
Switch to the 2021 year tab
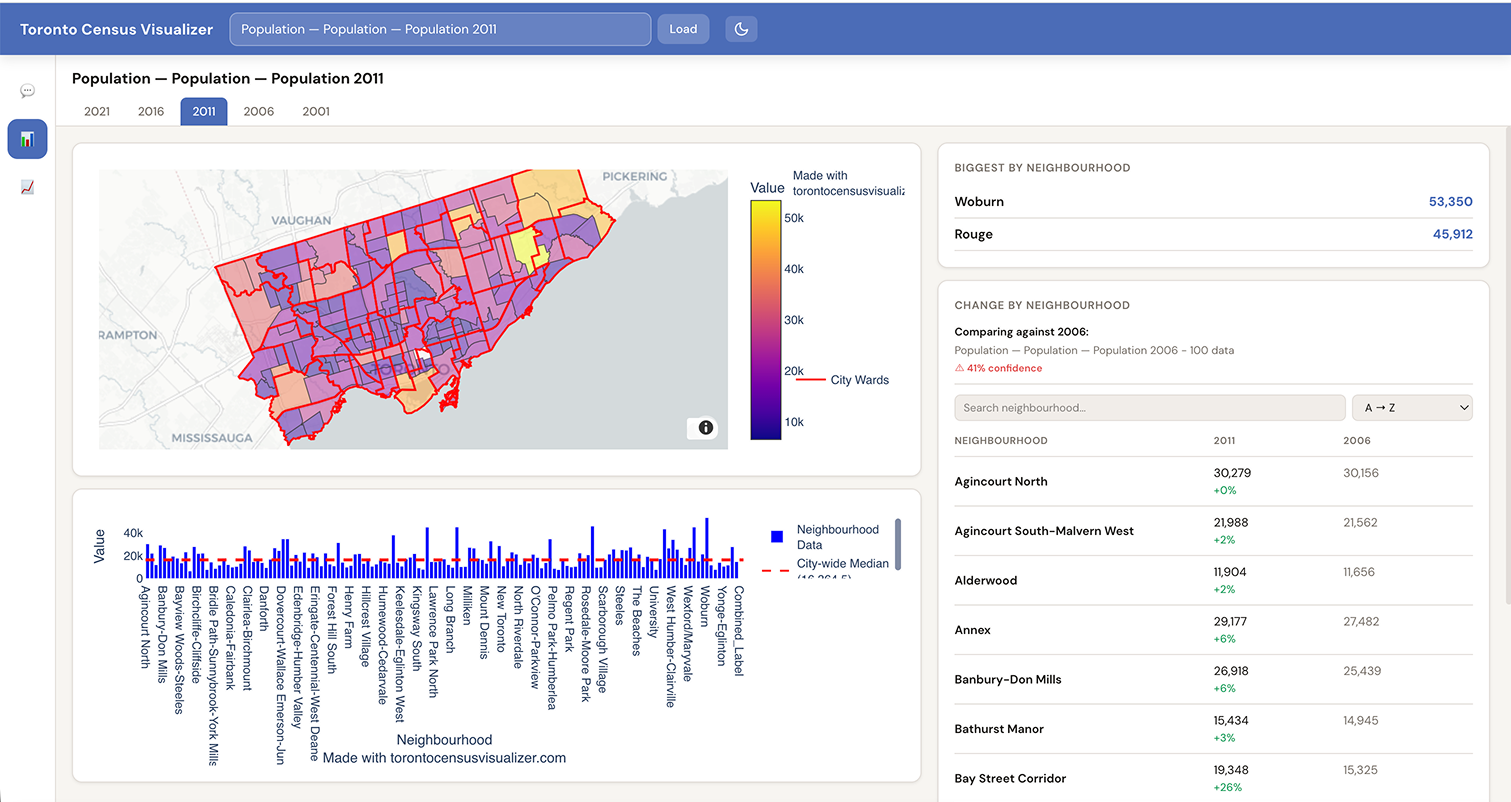(97, 111)
